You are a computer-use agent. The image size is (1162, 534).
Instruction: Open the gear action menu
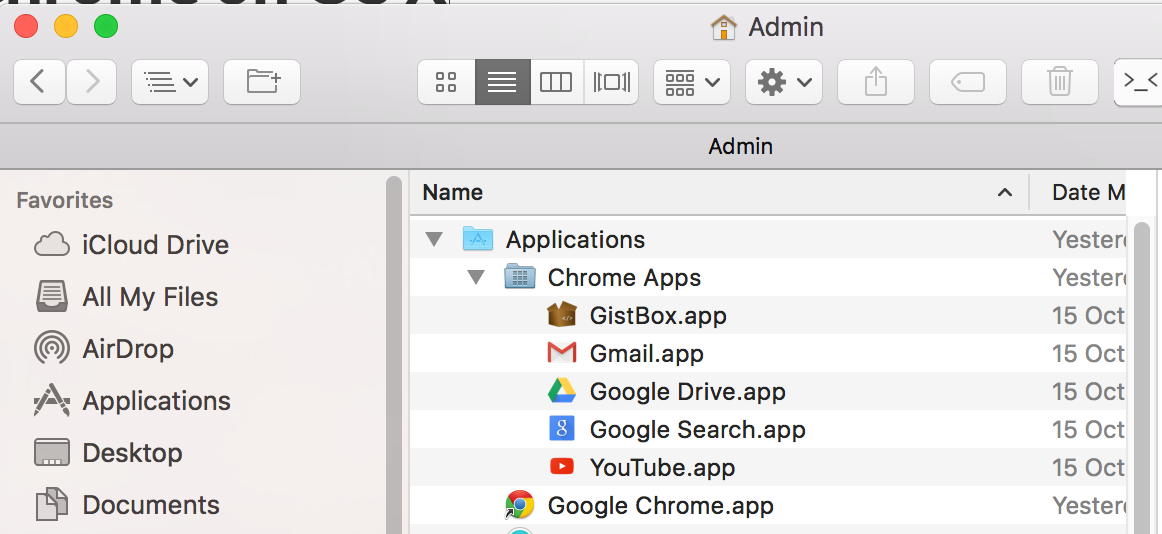click(783, 81)
